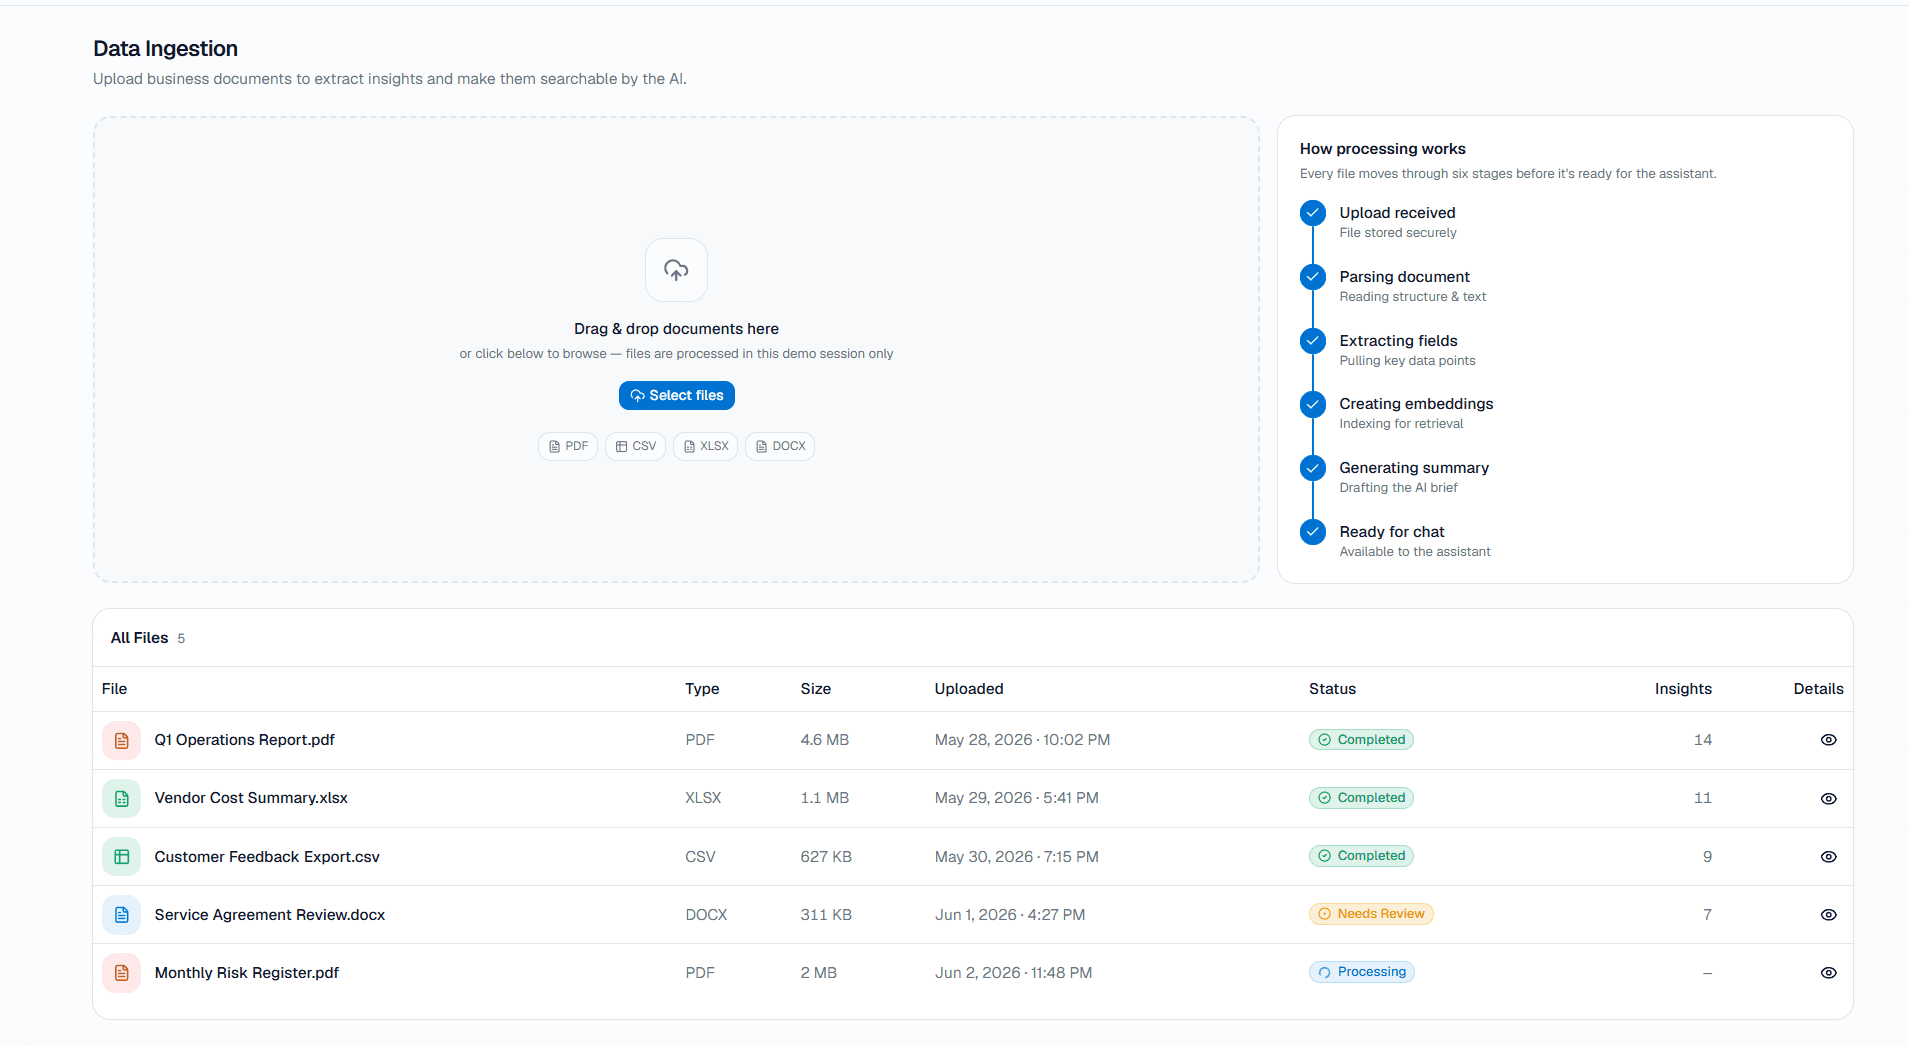
Task: Click the Customer Feedback Export table file icon
Action: 122,857
